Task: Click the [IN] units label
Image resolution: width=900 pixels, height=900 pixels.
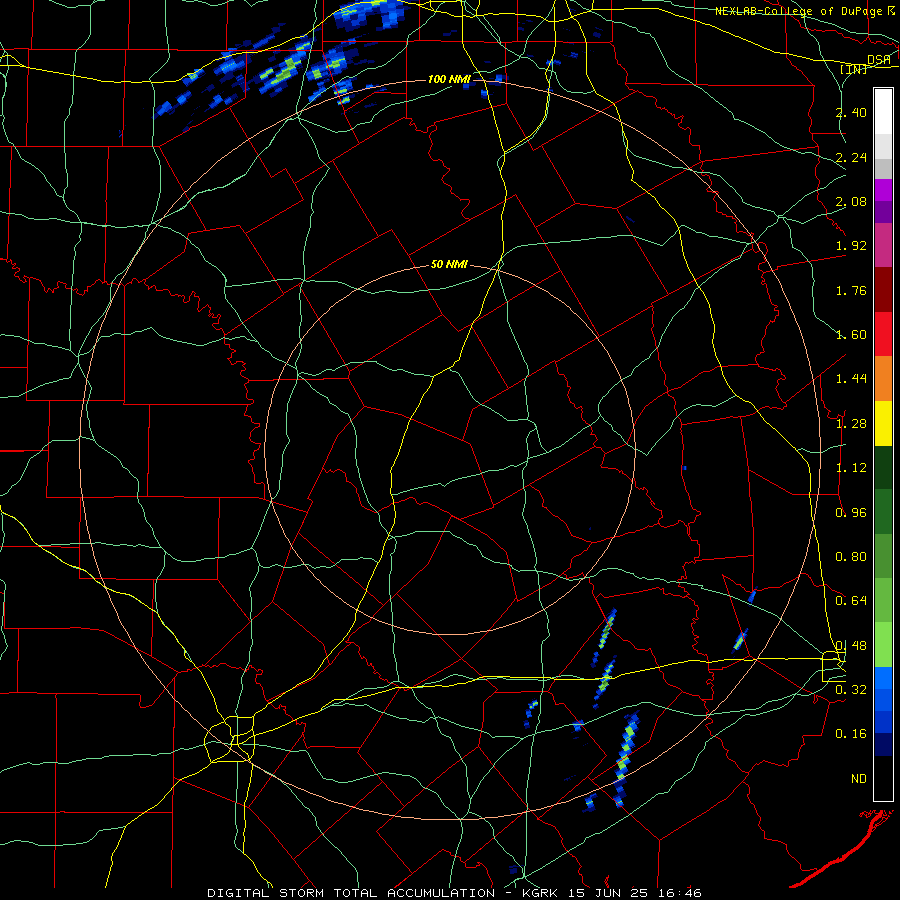Action: click(x=854, y=70)
